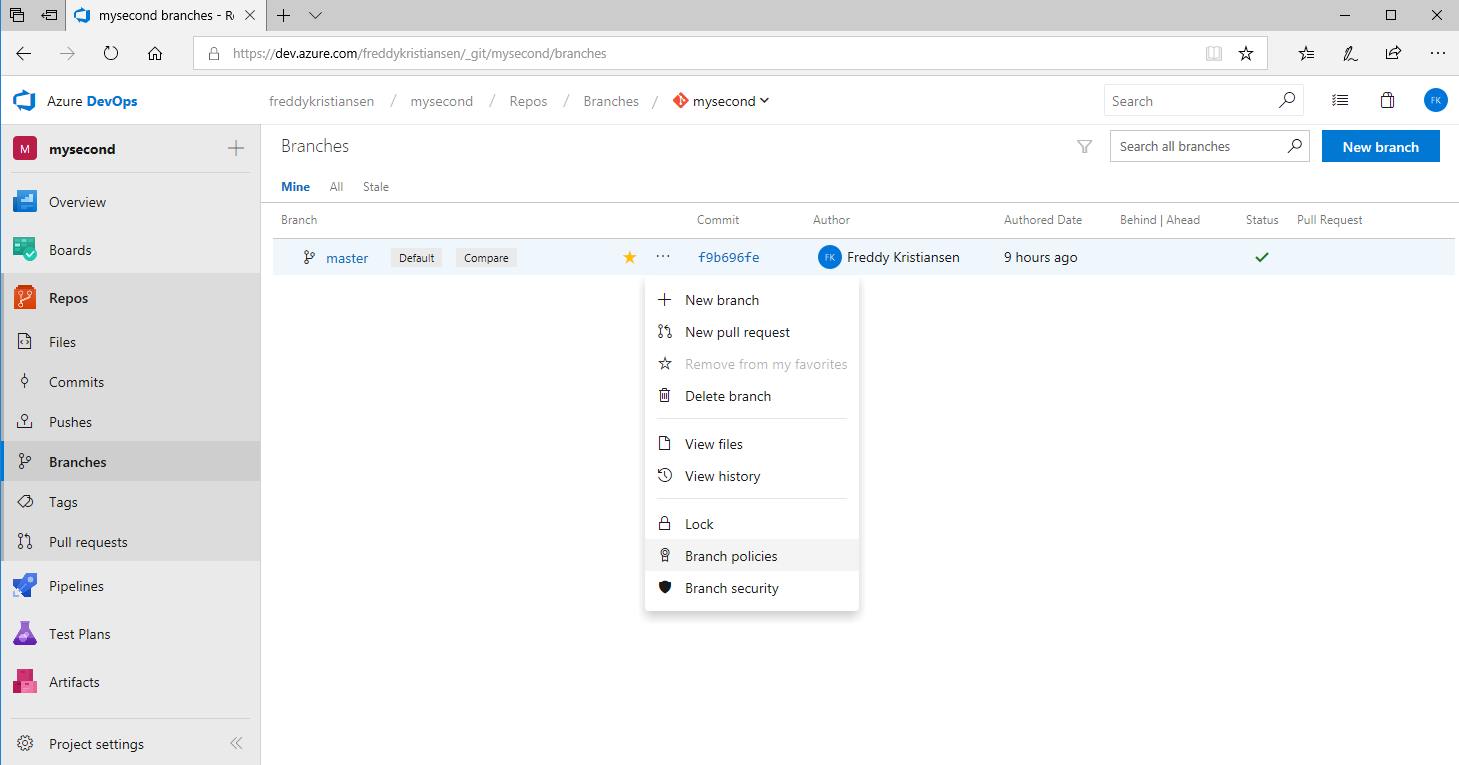Choose Lock in the context menu

coord(699,524)
